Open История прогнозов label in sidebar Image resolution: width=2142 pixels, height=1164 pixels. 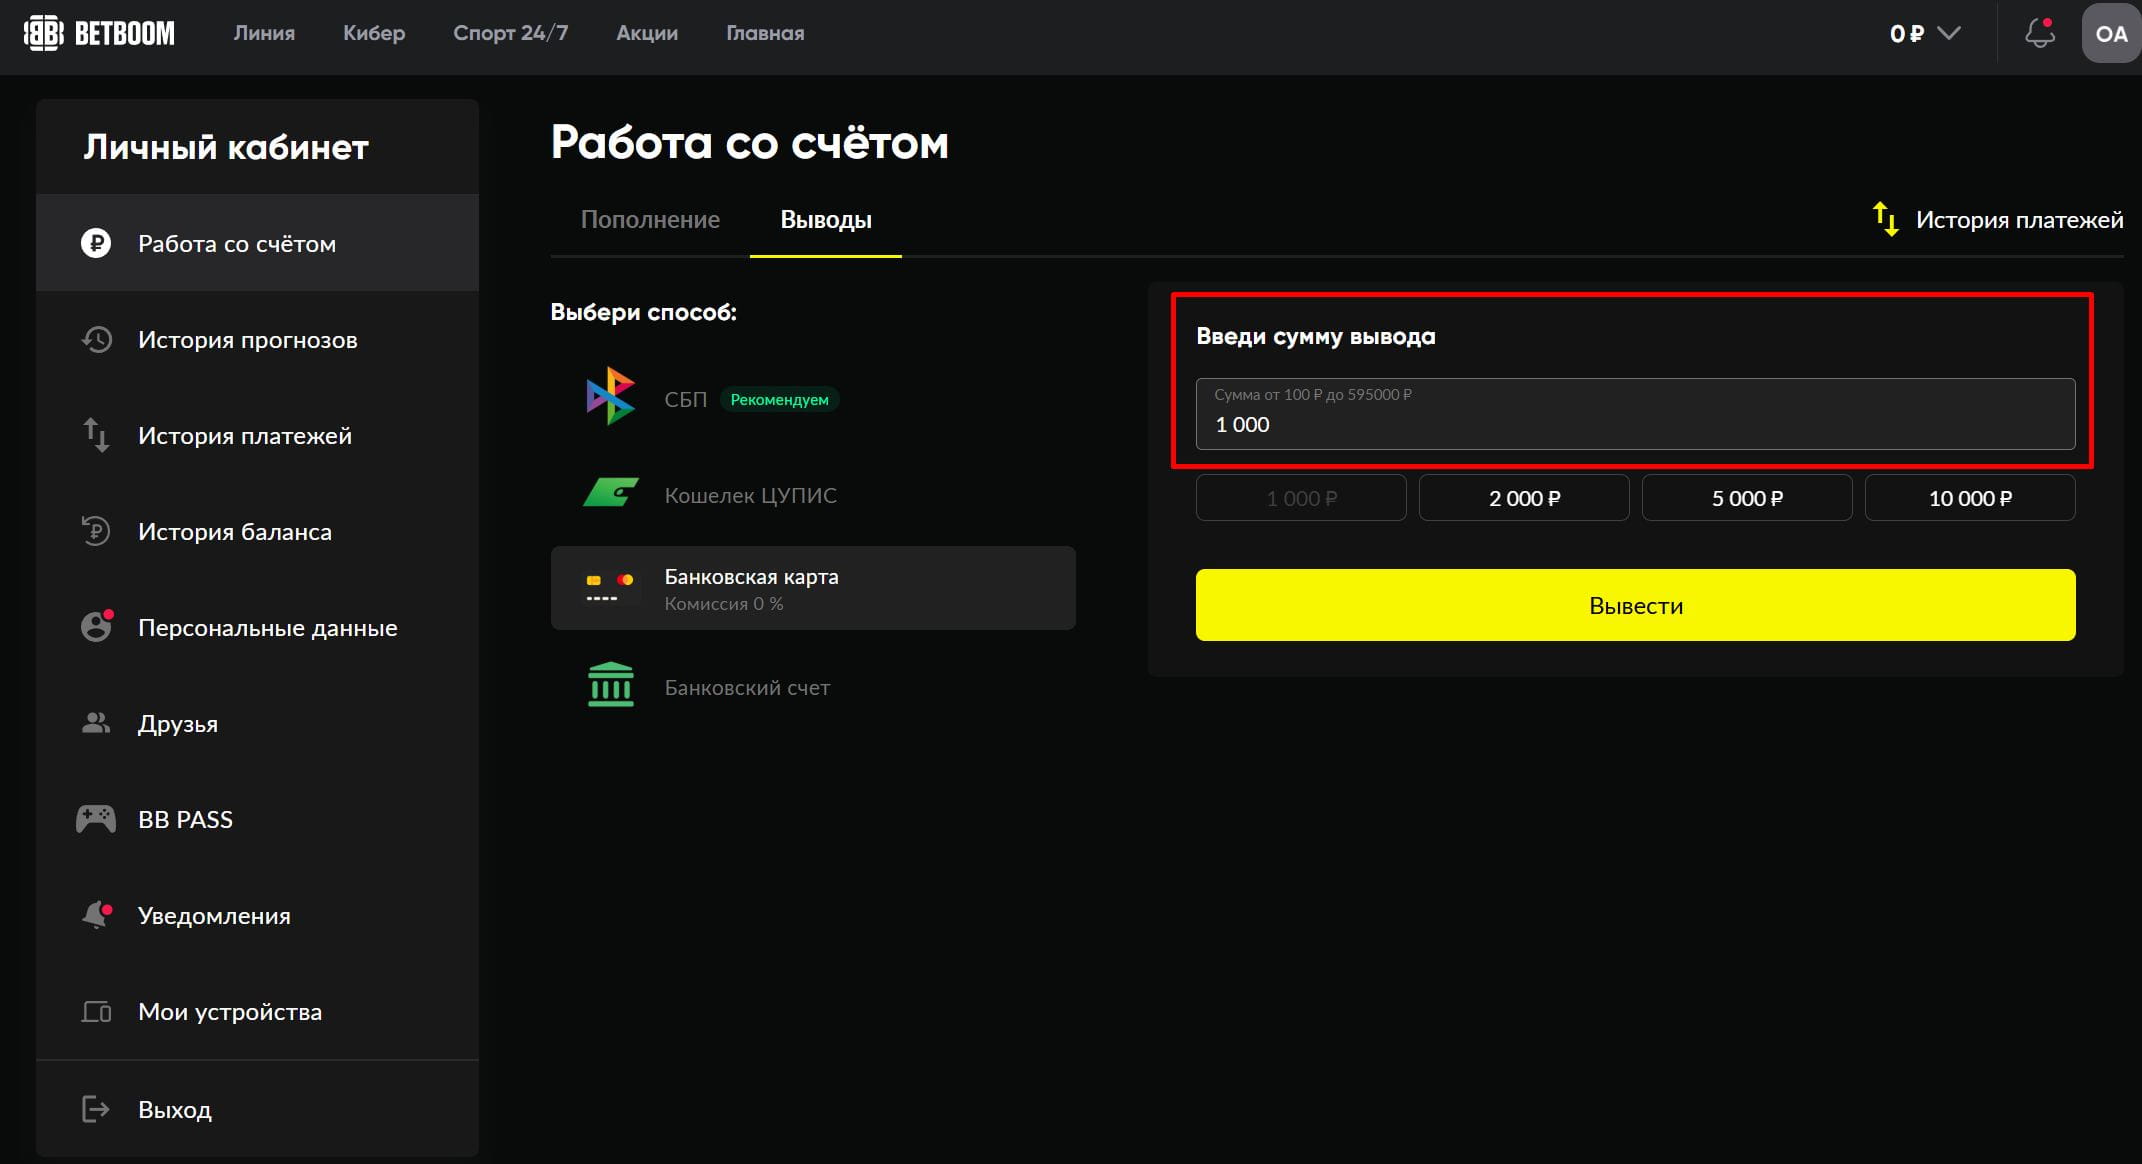(x=247, y=340)
